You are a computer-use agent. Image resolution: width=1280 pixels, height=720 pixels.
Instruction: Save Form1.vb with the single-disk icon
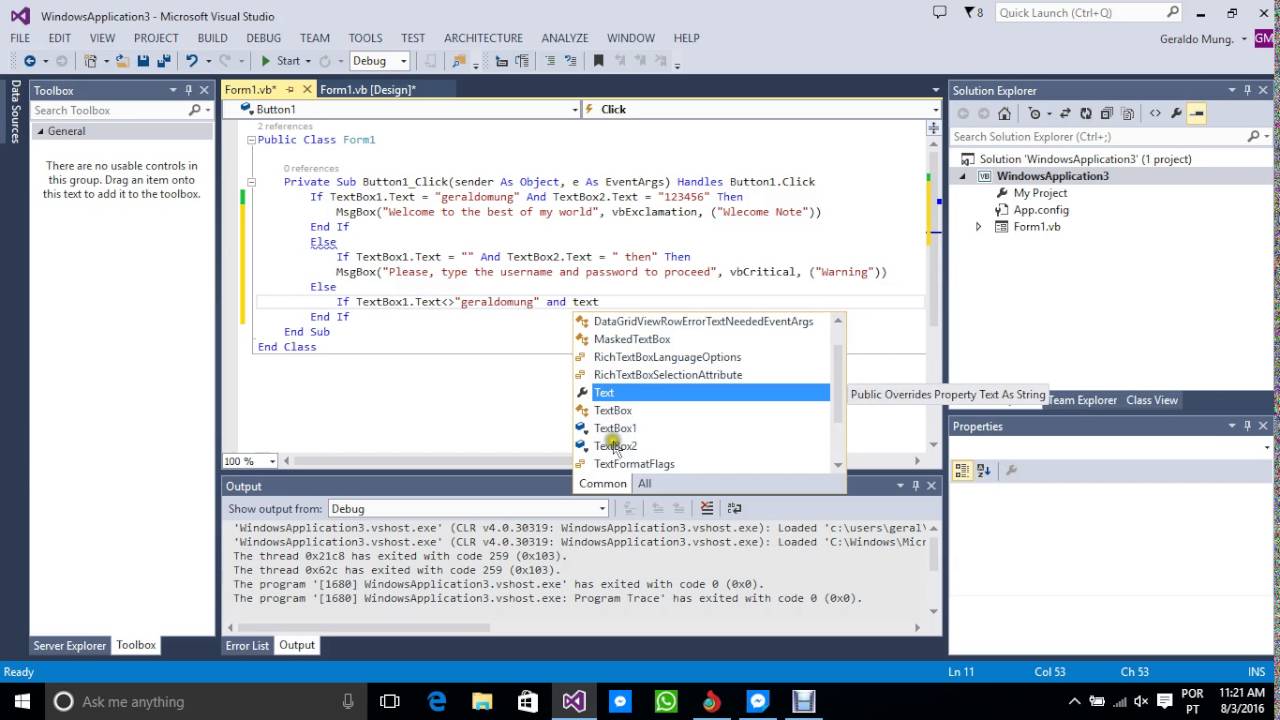point(143,61)
